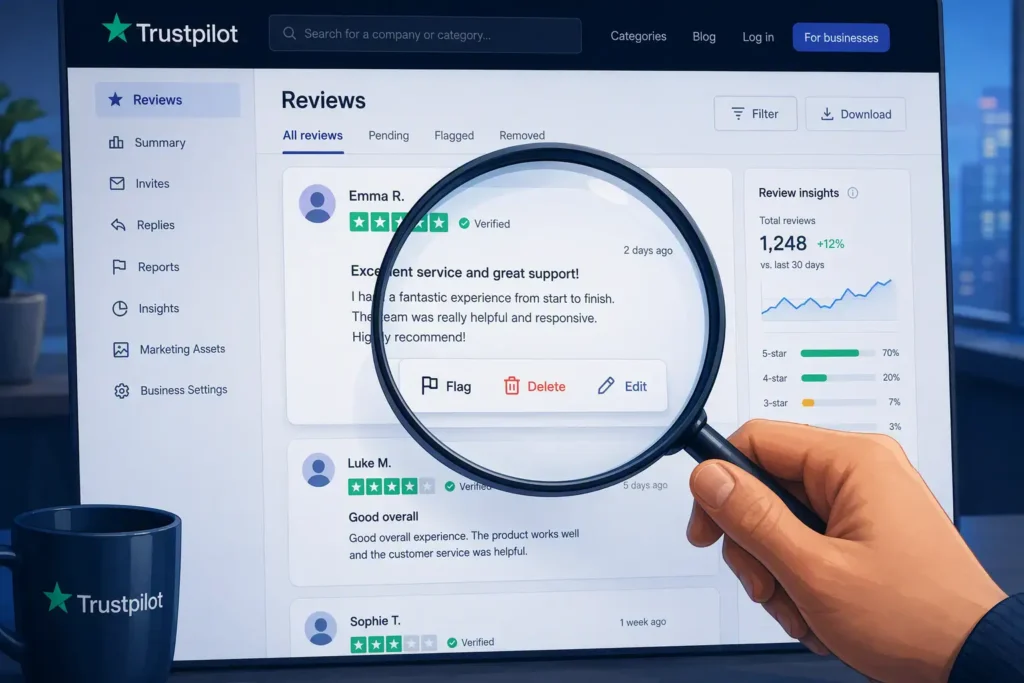
Task: Click the For businesses button
Action: click(x=841, y=37)
